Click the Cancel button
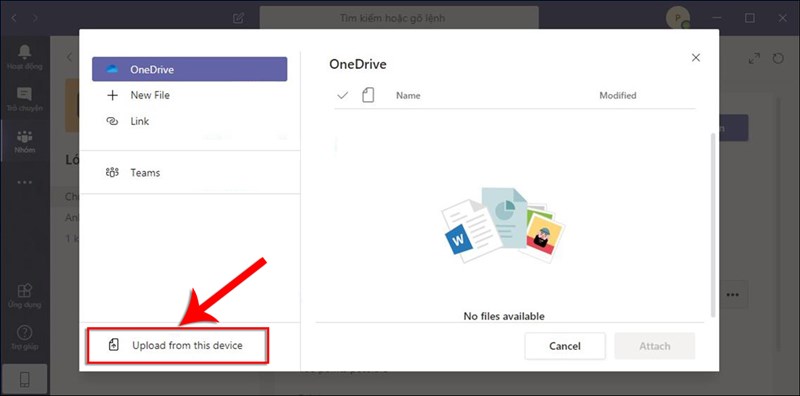Viewport: 800px width, 396px height. click(565, 346)
